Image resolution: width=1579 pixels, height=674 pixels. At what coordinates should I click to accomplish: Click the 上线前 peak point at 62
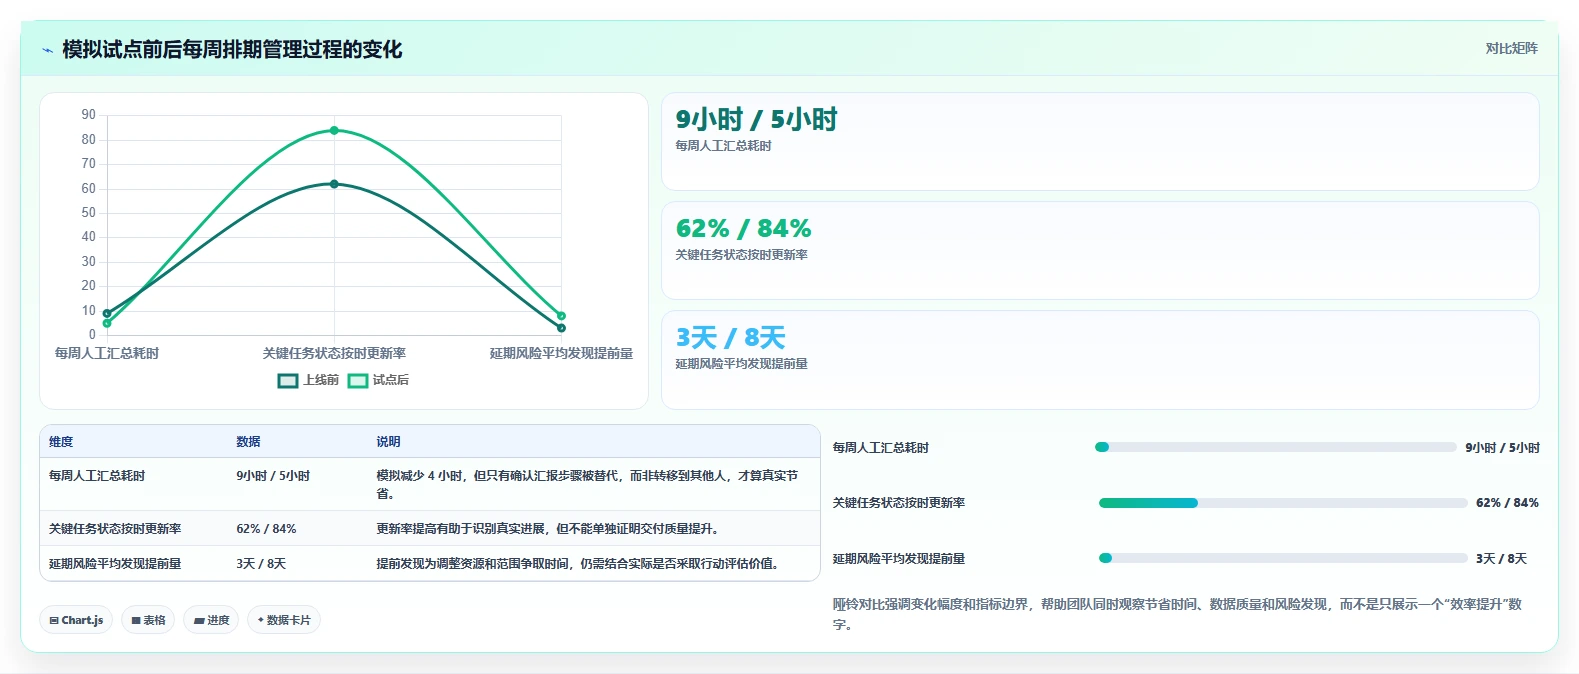click(x=334, y=184)
